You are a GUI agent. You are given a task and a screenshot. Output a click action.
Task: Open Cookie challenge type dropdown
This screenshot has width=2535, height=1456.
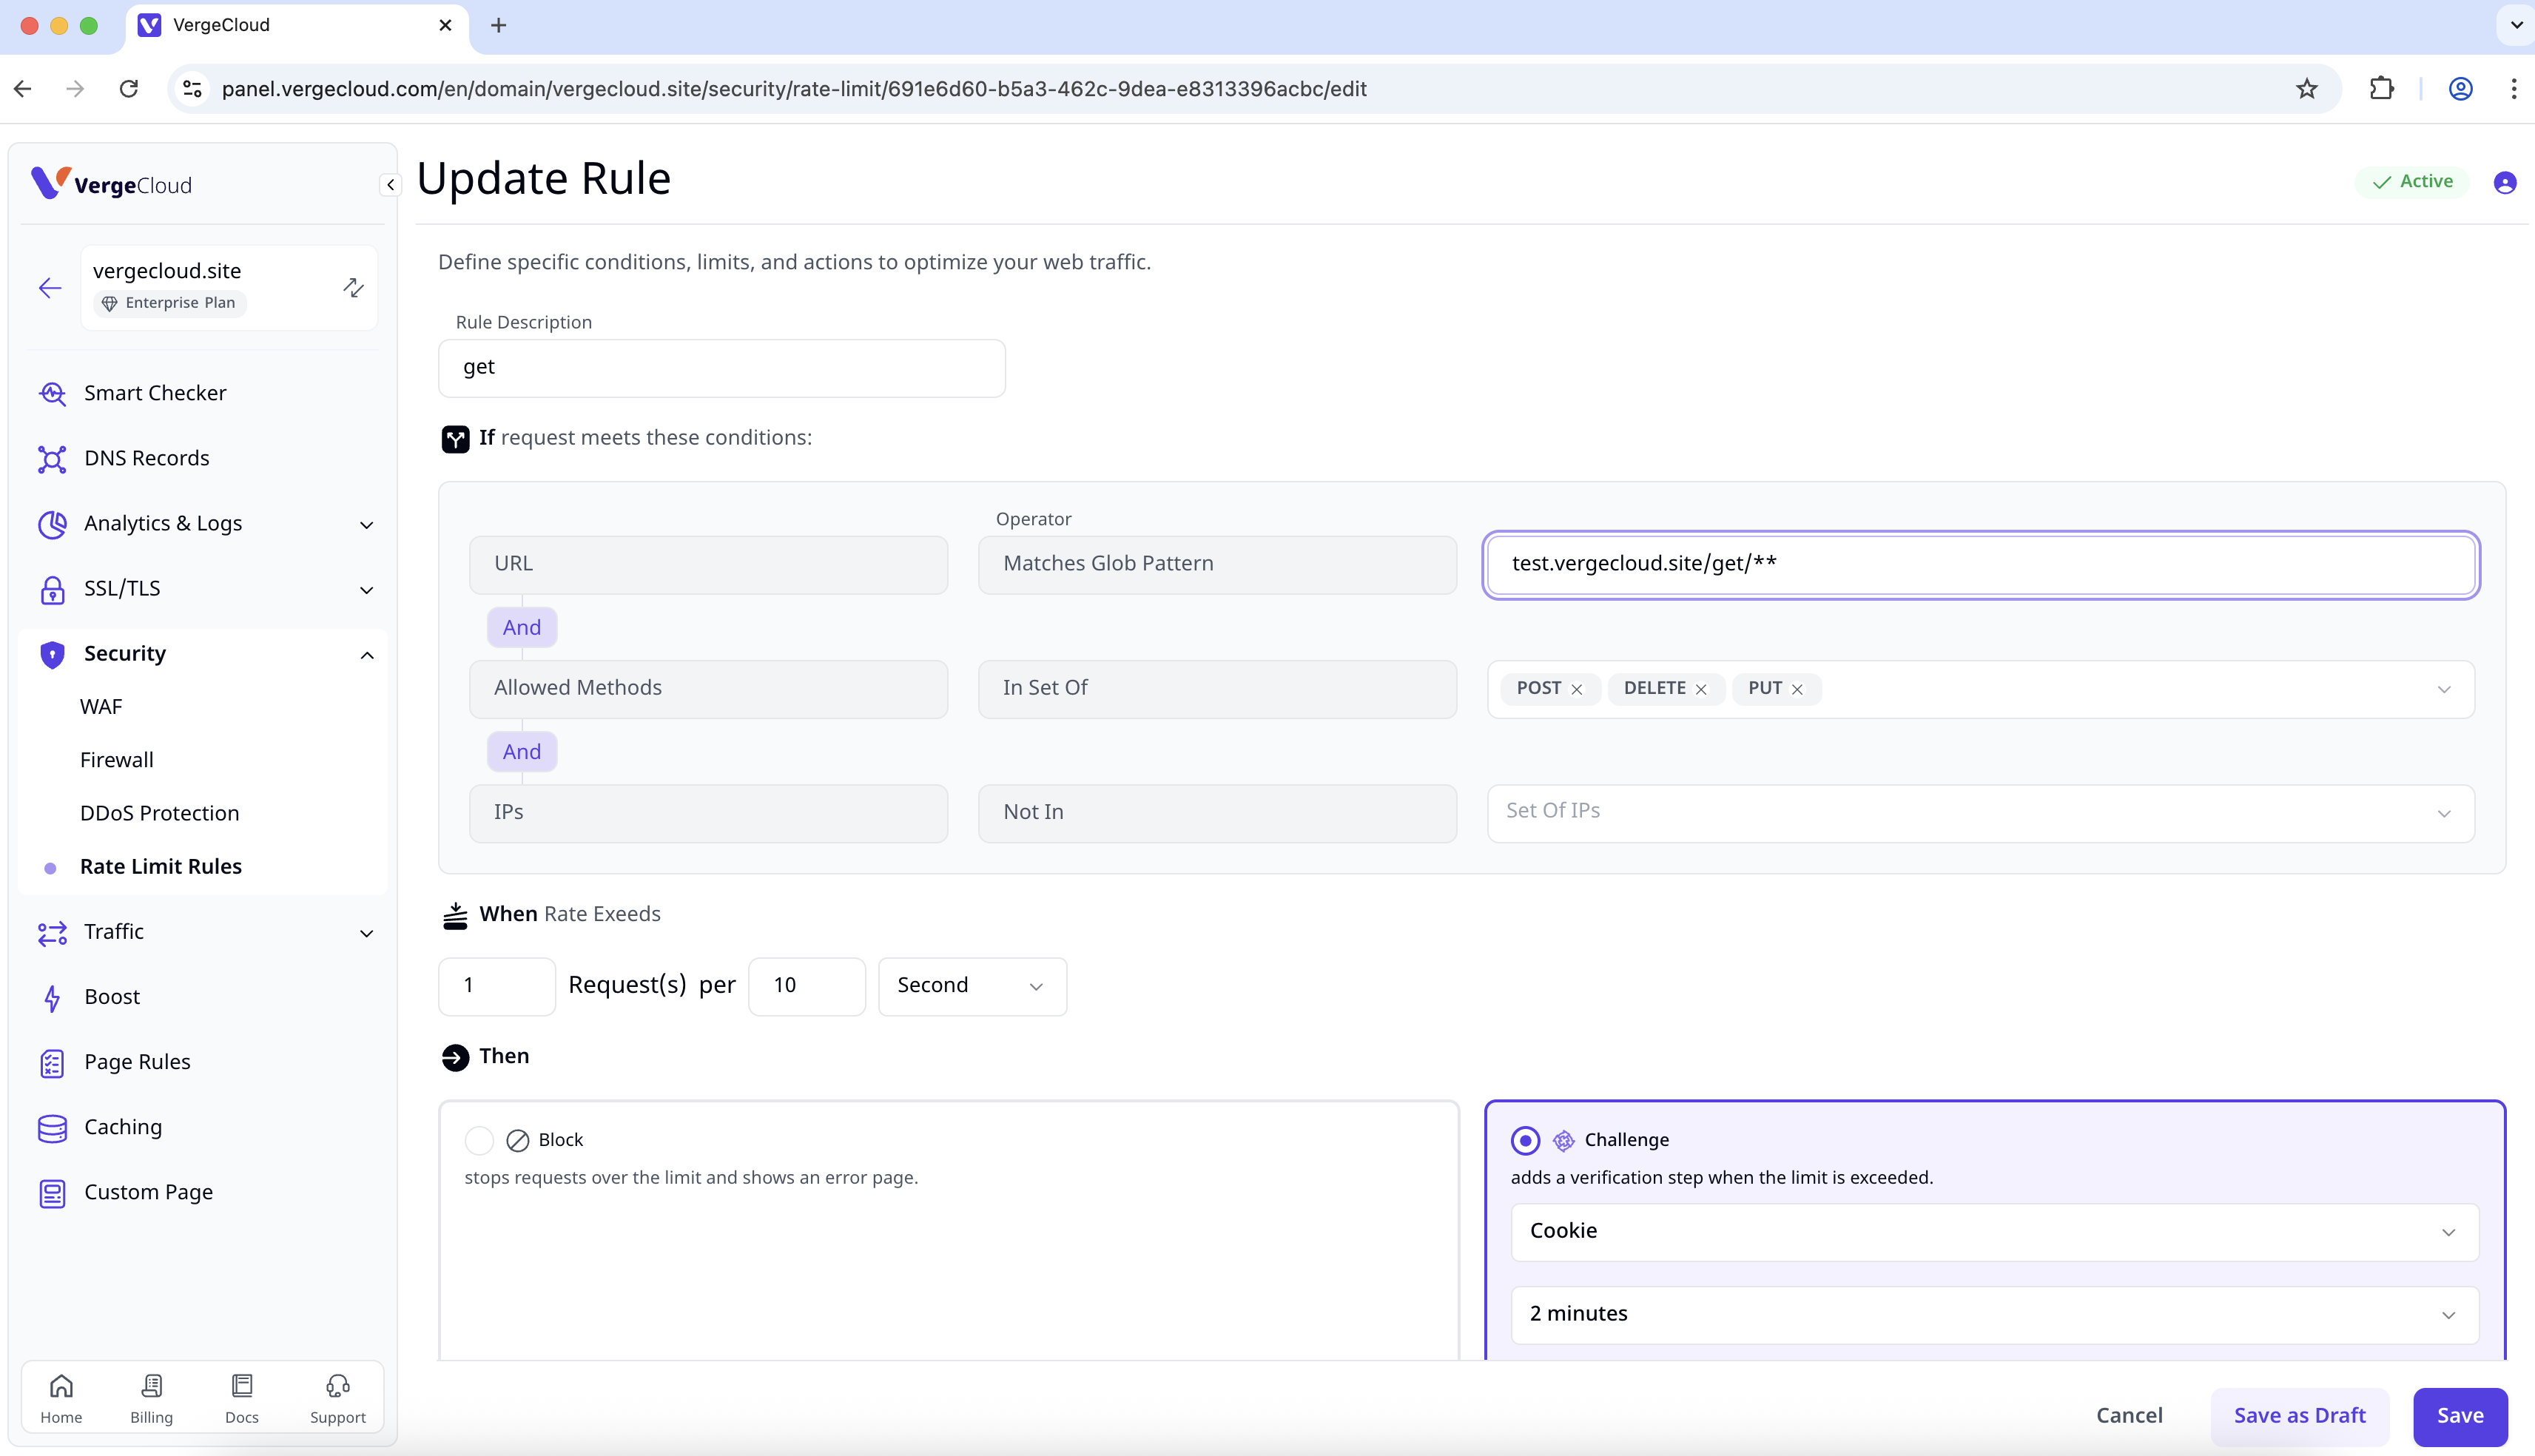[1994, 1232]
